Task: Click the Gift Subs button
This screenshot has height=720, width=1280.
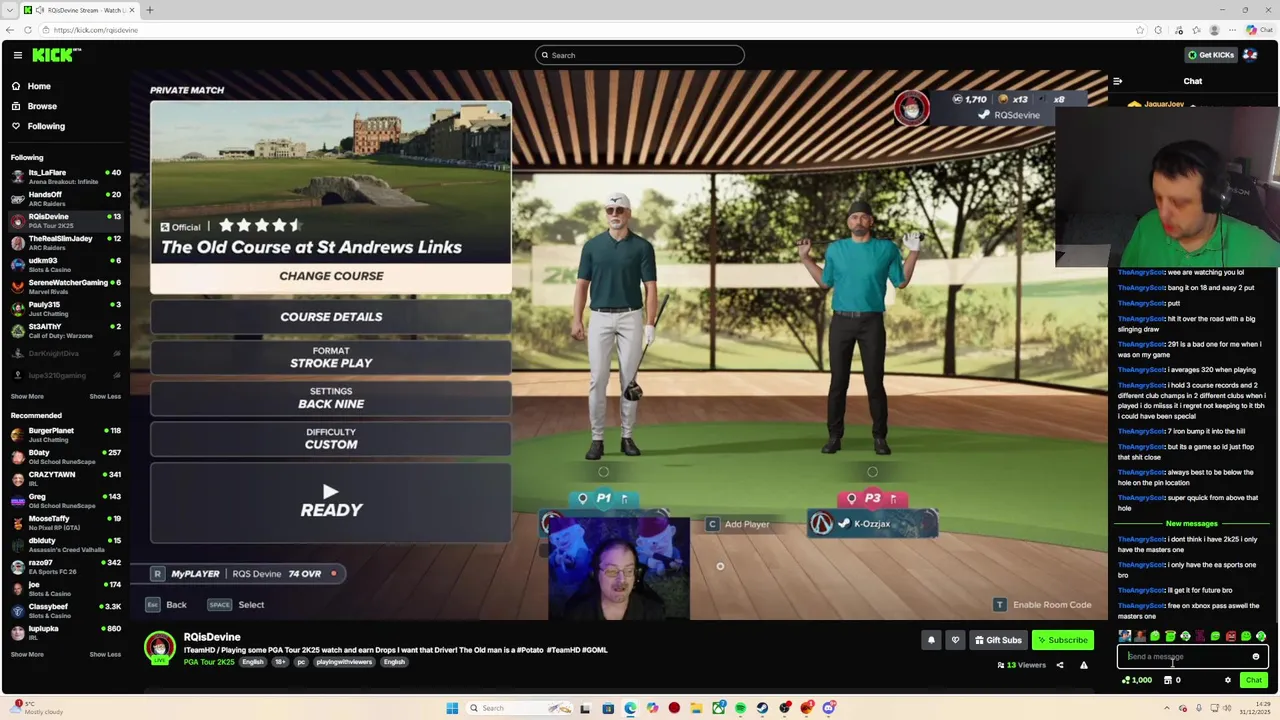Action: 998,640
